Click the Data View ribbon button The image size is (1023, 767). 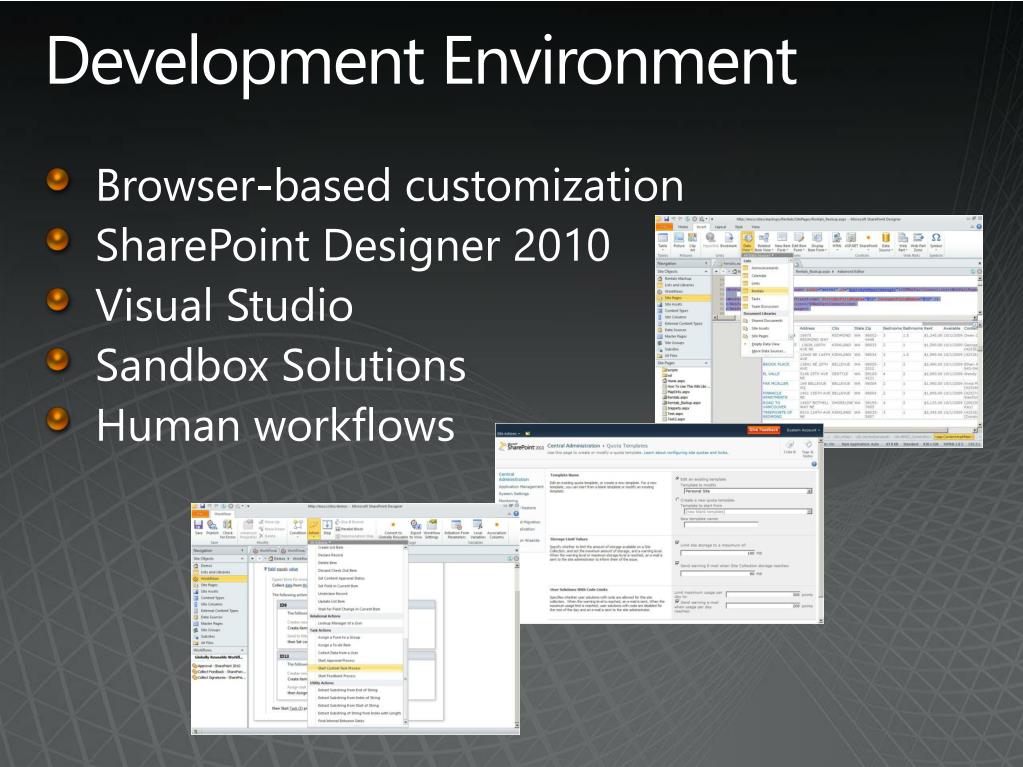click(x=748, y=241)
